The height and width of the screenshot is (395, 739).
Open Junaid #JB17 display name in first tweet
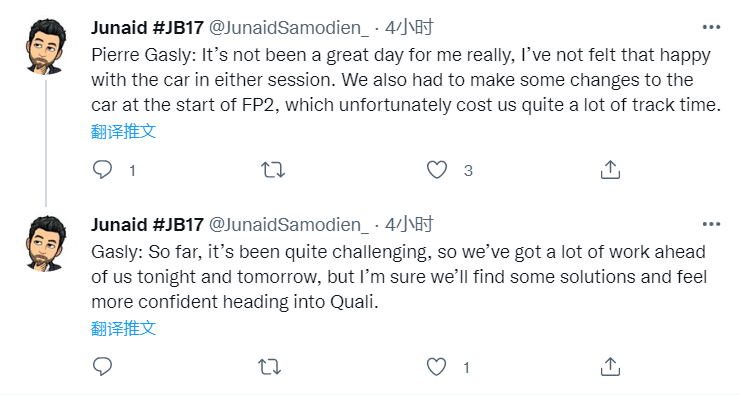(x=147, y=28)
